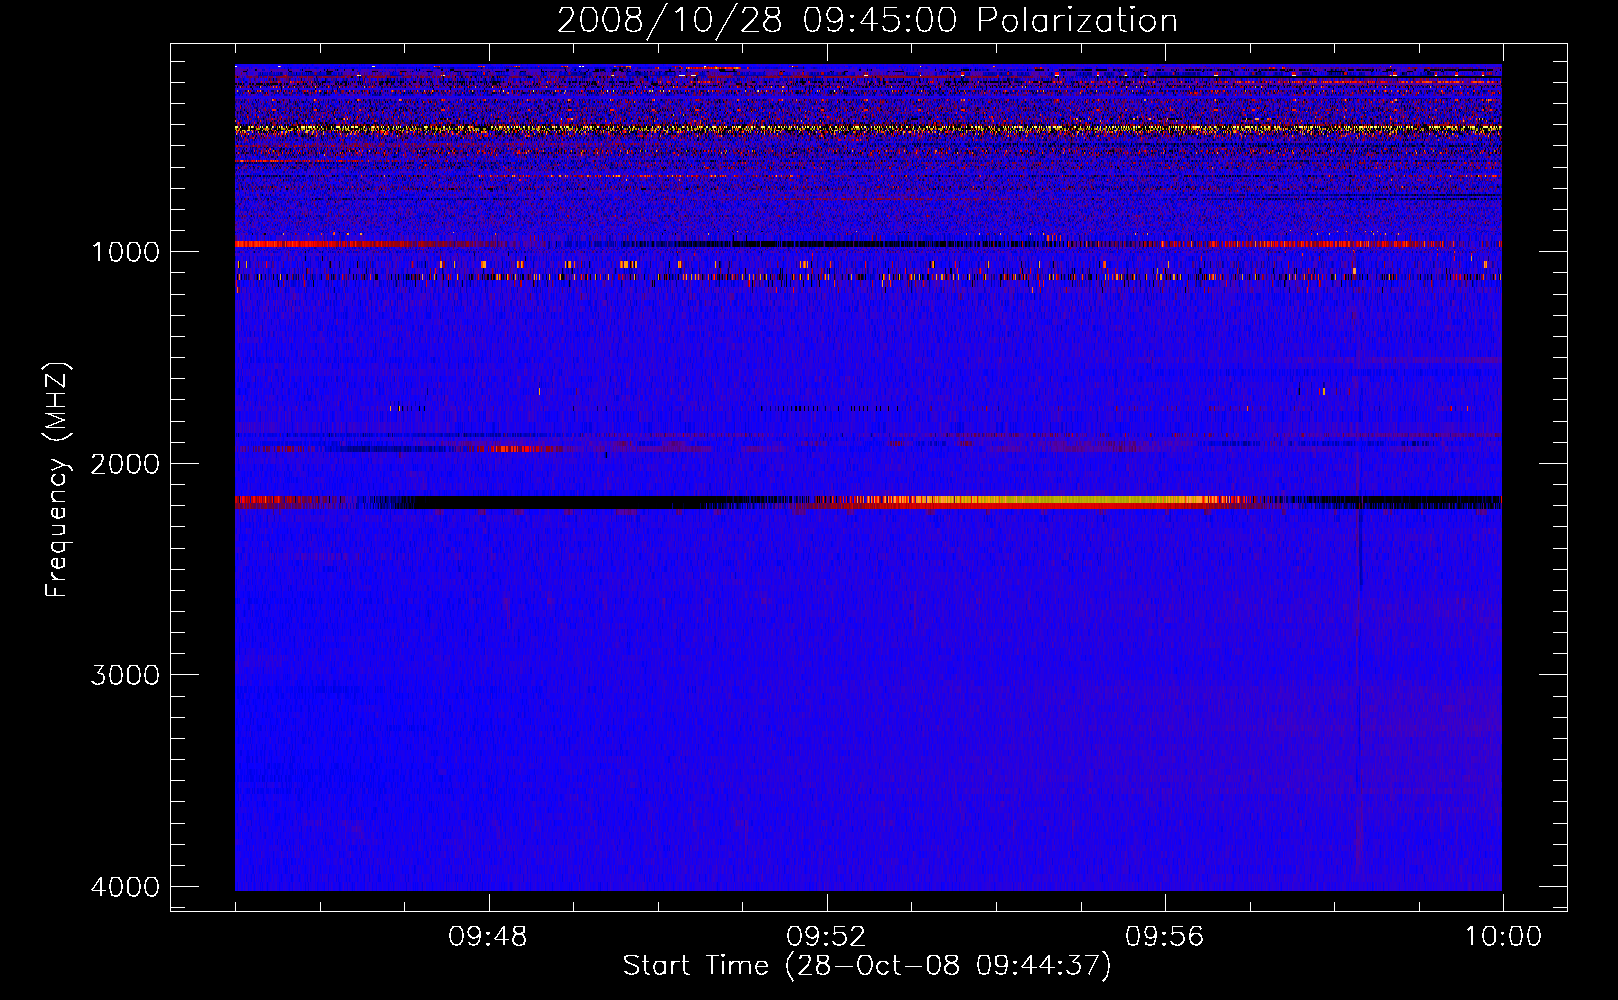
Task: Click the 3000 frequency tick label
Action: [125, 675]
